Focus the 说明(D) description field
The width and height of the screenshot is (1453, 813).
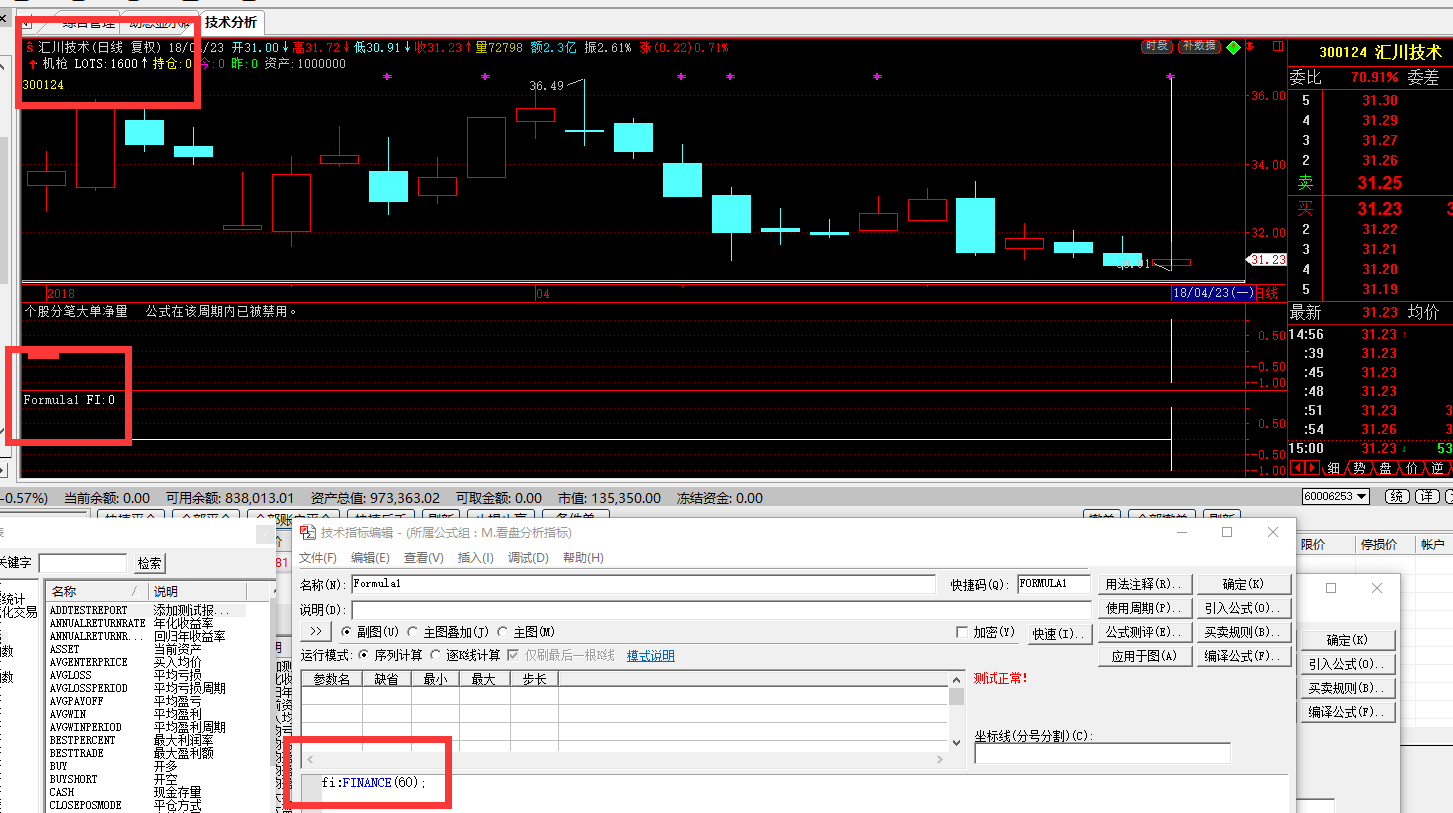[721, 609]
